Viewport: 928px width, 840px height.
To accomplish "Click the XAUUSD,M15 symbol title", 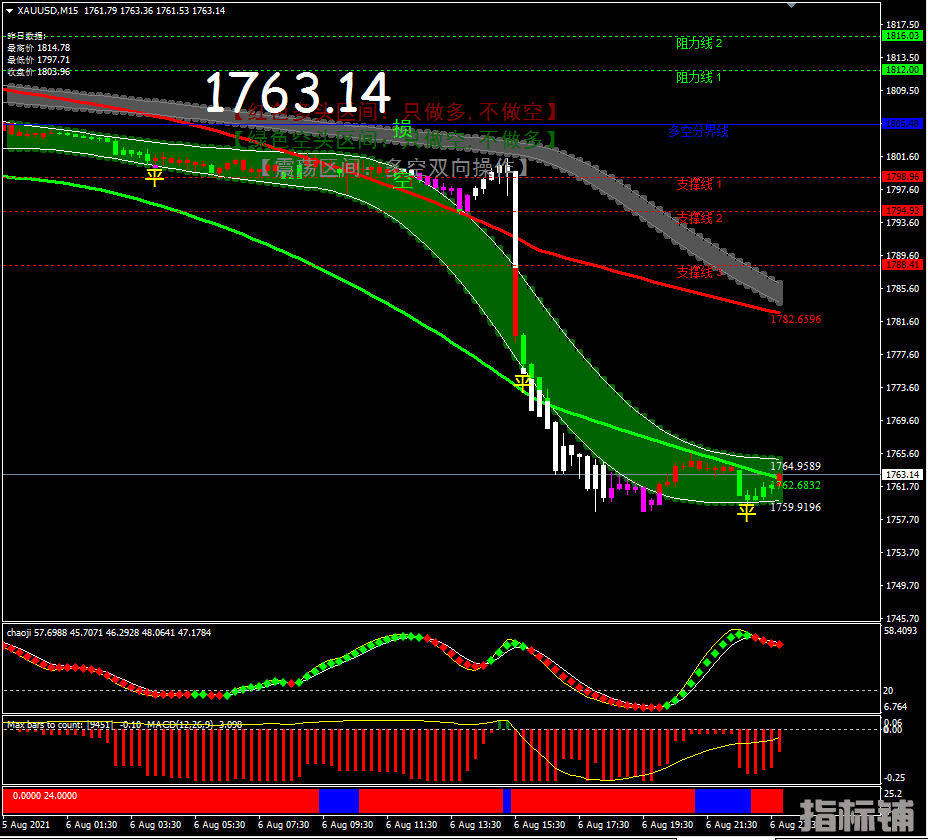I will click(47, 11).
